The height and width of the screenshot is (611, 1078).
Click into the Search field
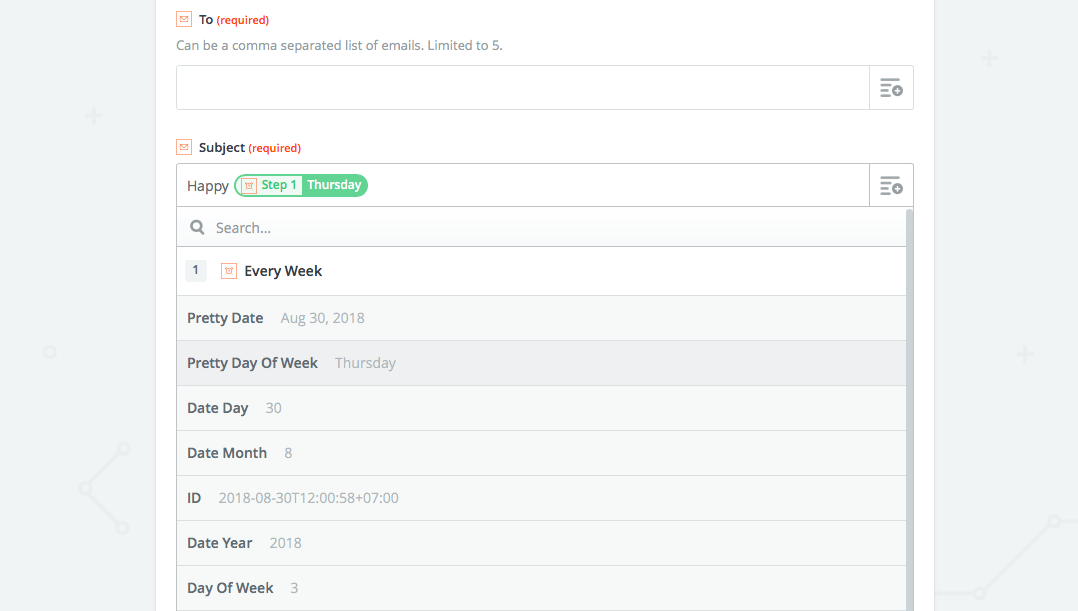(x=541, y=227)
